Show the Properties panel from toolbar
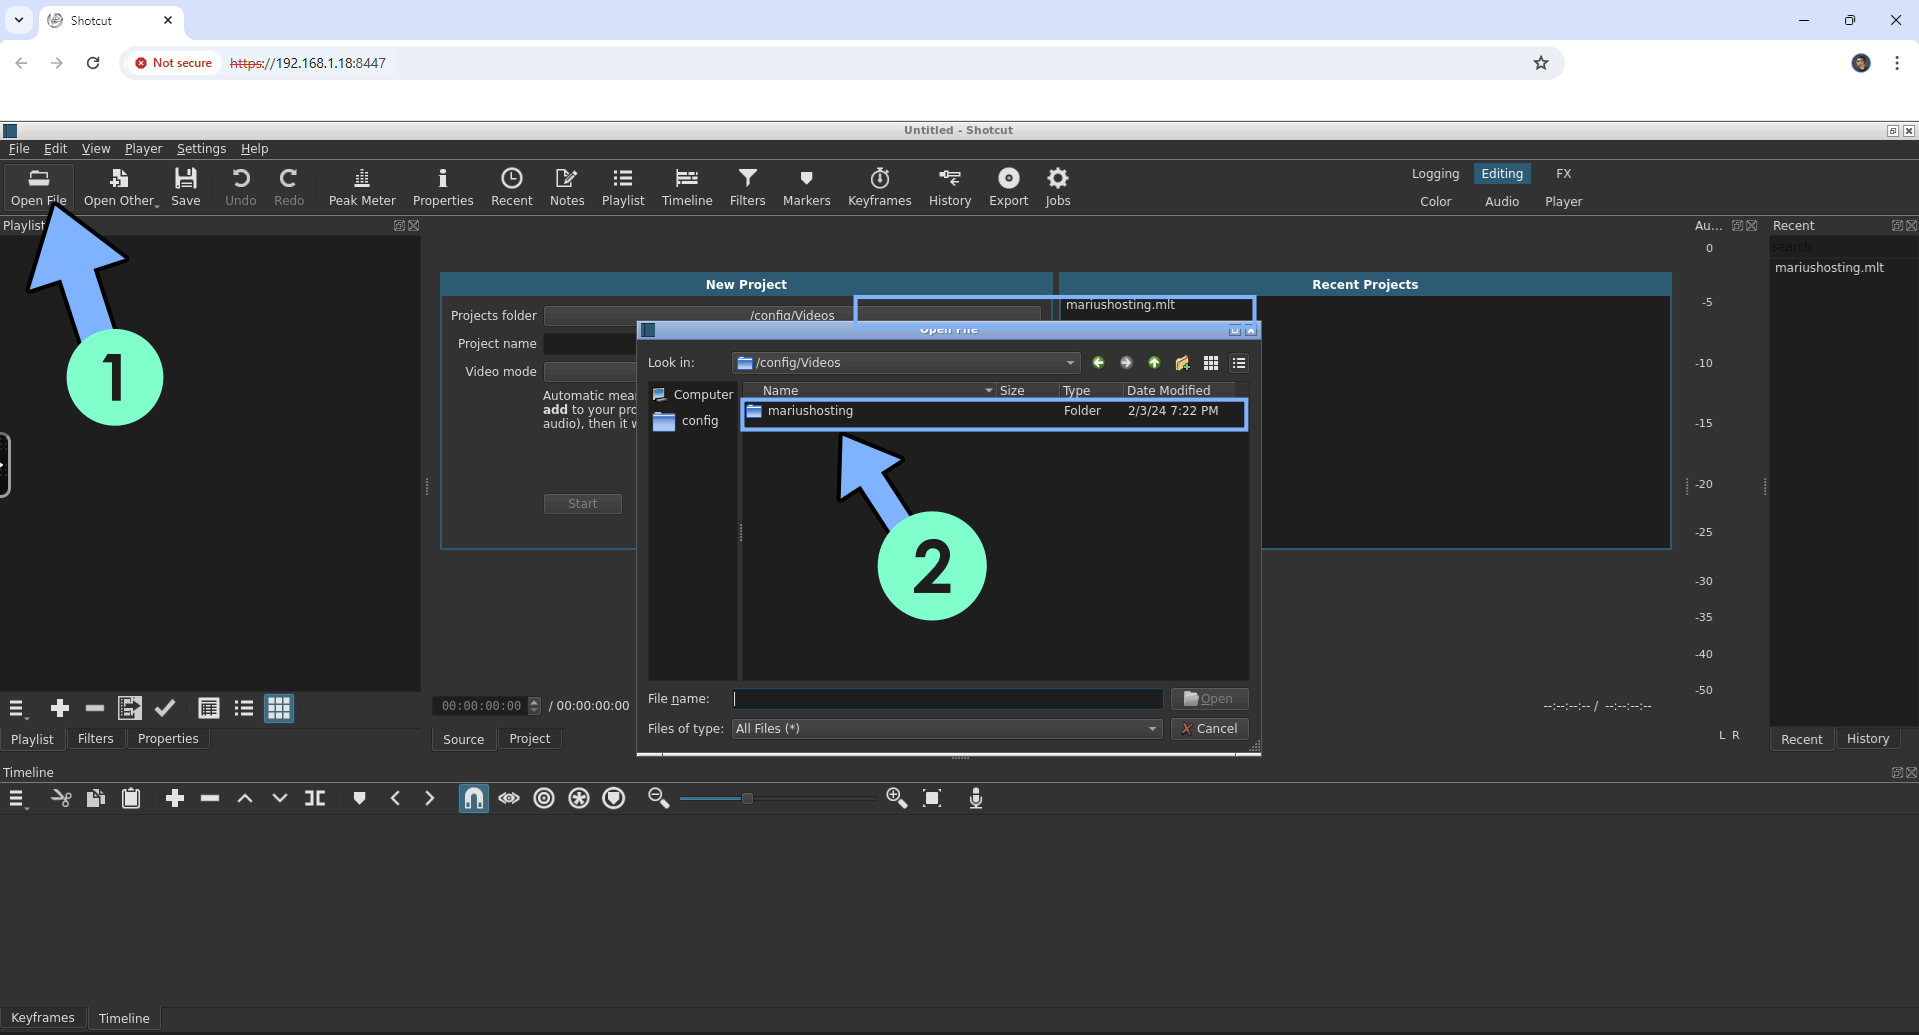Screen dimensions: 1919x1035 443,187
